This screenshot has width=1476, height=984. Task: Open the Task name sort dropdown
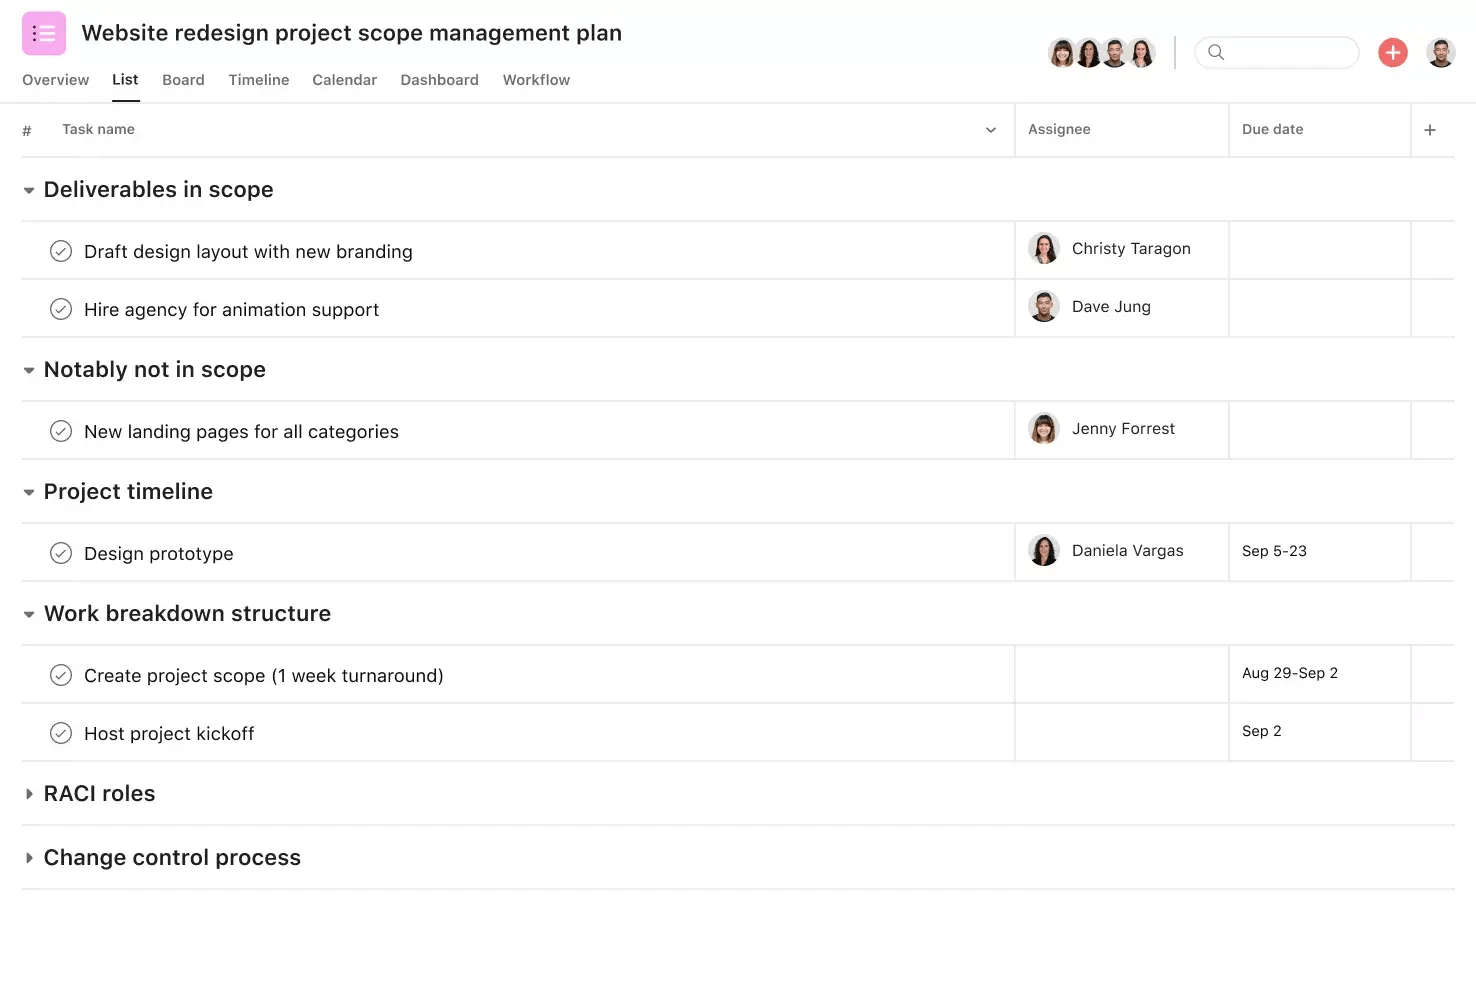pyautogui.click(x=990, y=129)
